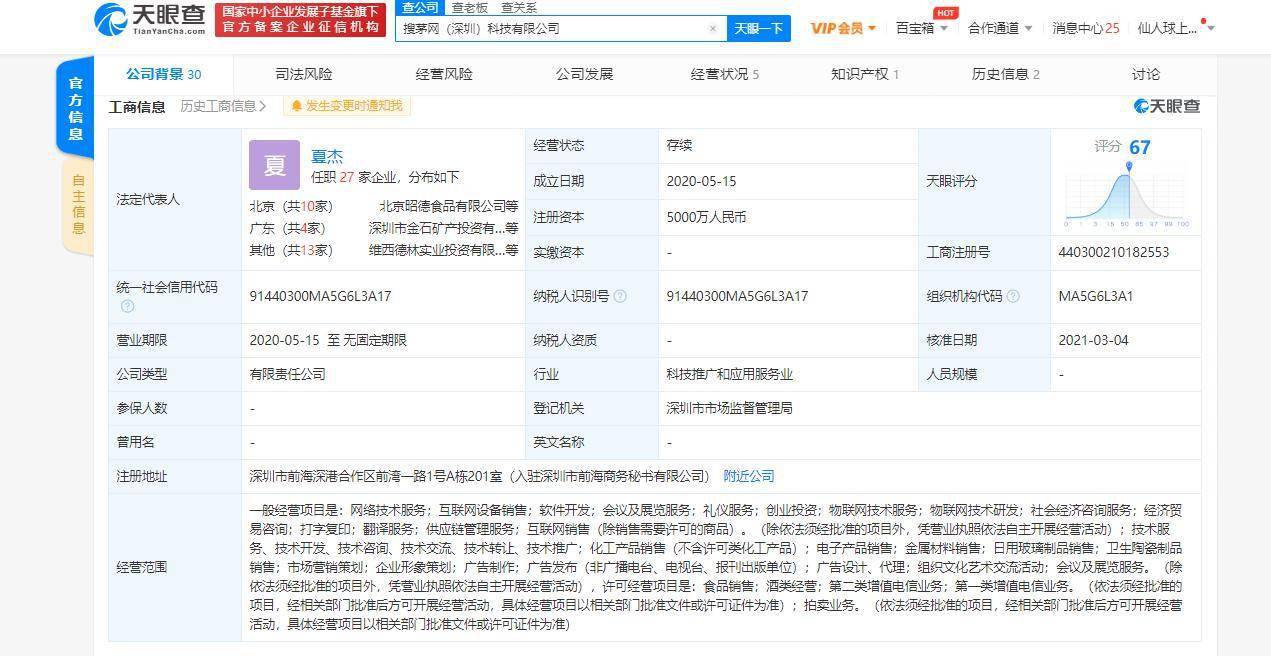Click the 工商注册号 value 440300210182553
The width and height of the screenshot is (1271, 656).
(1113, 252)
